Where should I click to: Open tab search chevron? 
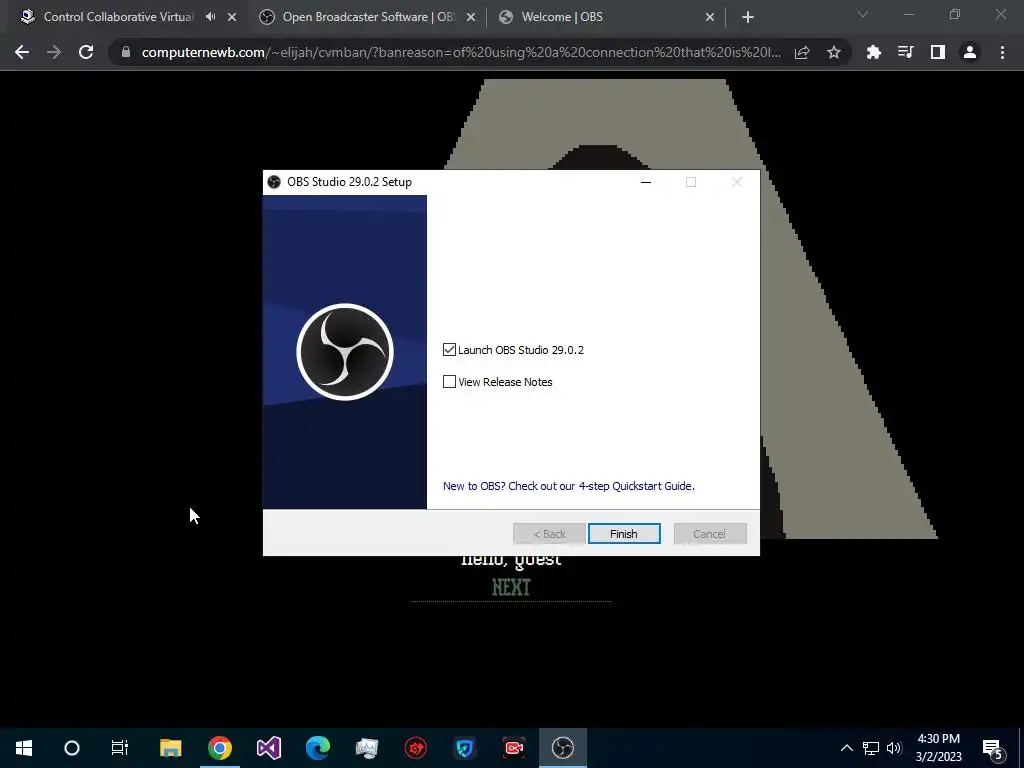863,14
